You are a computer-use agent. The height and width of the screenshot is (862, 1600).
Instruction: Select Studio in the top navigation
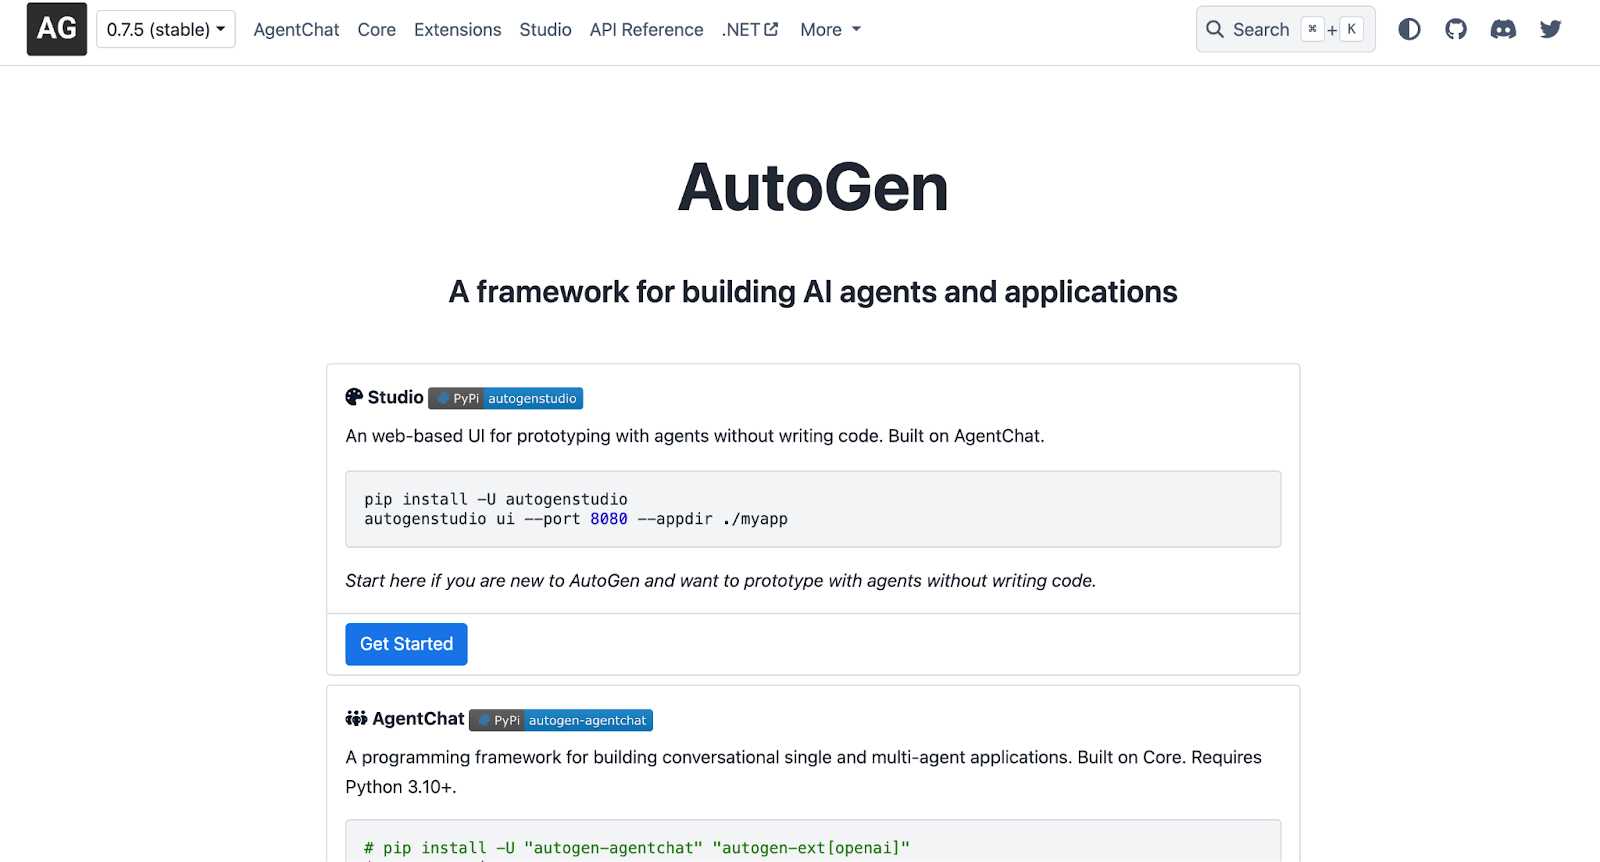545,30
